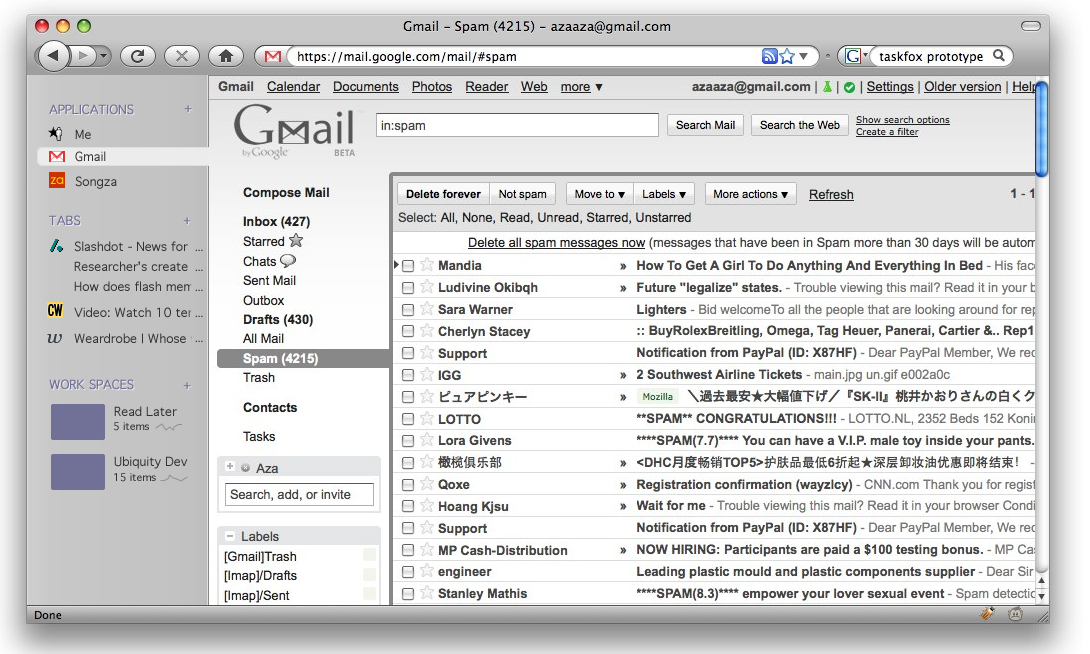
Task: Click the CW icon for Video tab
Action: [55, 311]
